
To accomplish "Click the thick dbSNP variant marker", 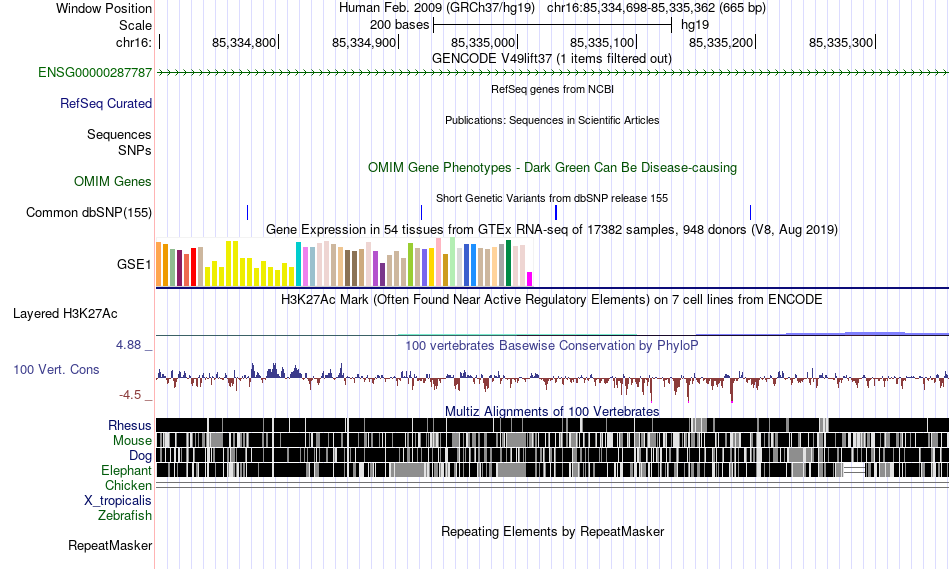I will pos(556,213).
